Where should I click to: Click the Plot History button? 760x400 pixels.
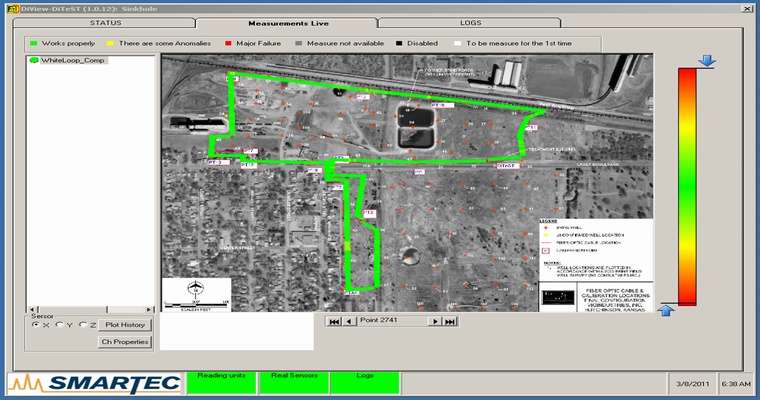pyautogui.click(x=125, y=325)
